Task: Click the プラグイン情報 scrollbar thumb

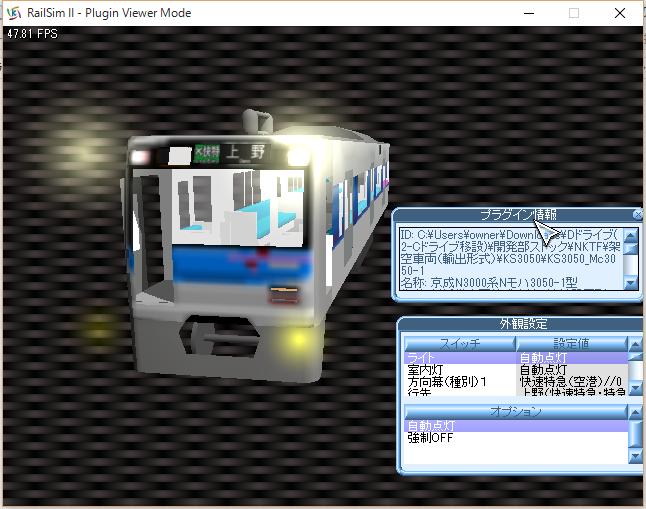Action: (x=631, y=249)
